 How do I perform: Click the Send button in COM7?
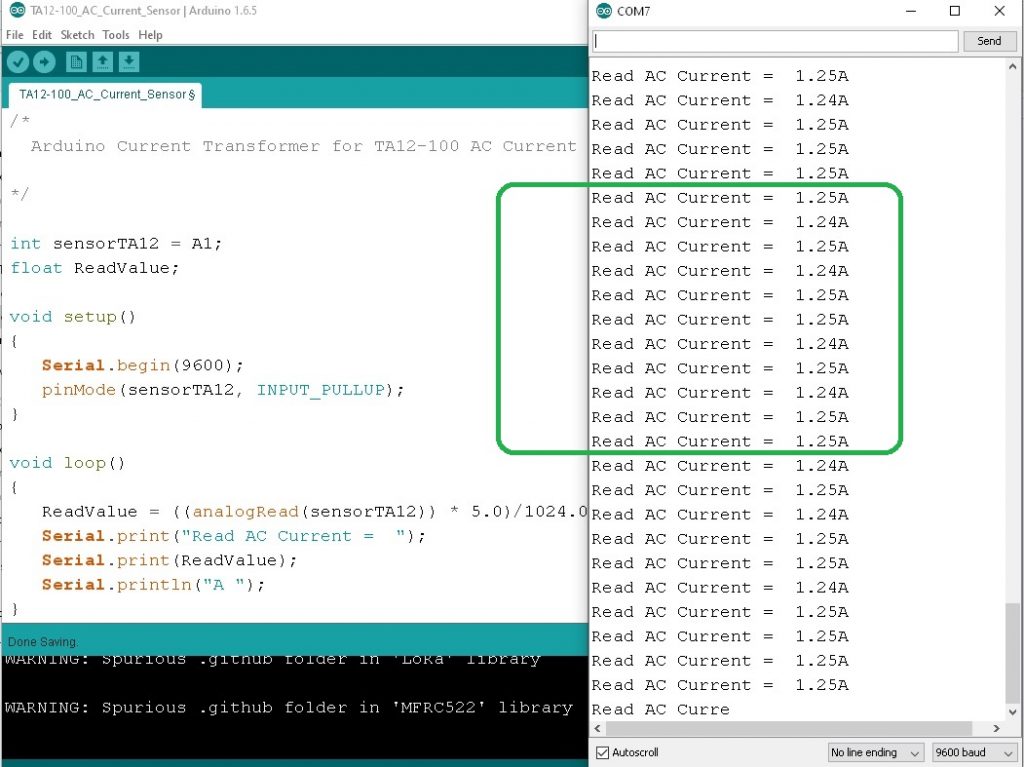coord(989,41)
